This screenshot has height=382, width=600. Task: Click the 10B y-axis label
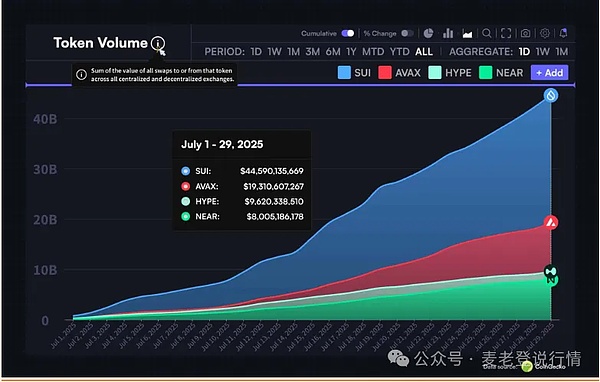[45, 270]
